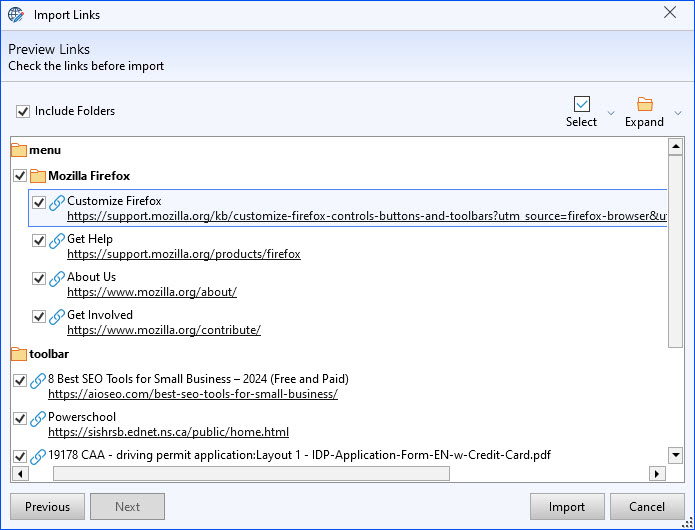The height and width of the screenshot is (530, 695).
Task: Click the Expand folder toolbar icon
Action: [644, 104]
